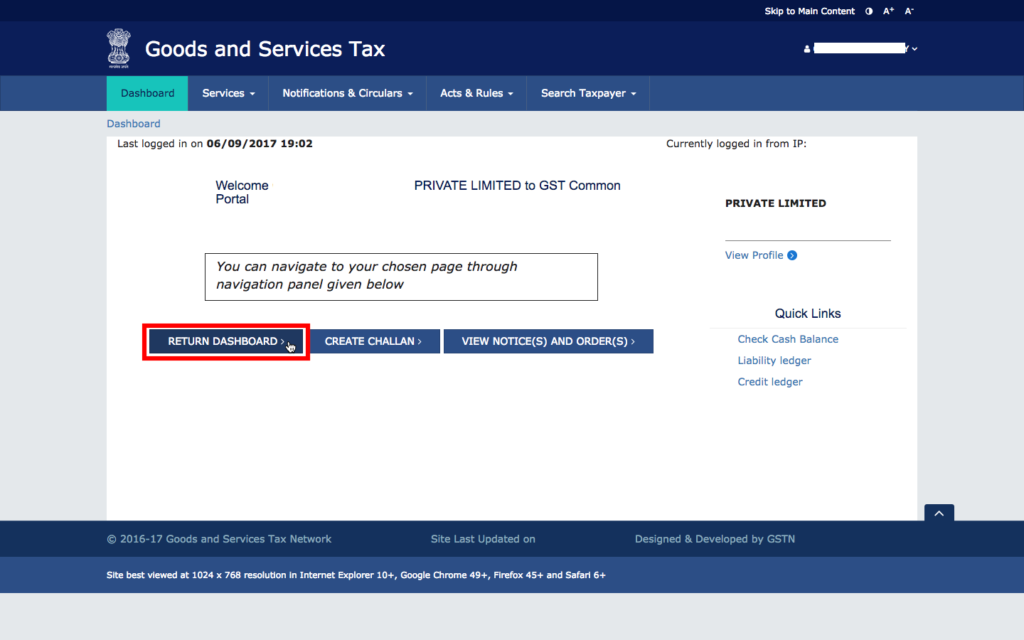Click the Dashboard breadcrumb link

click(133, 123)
